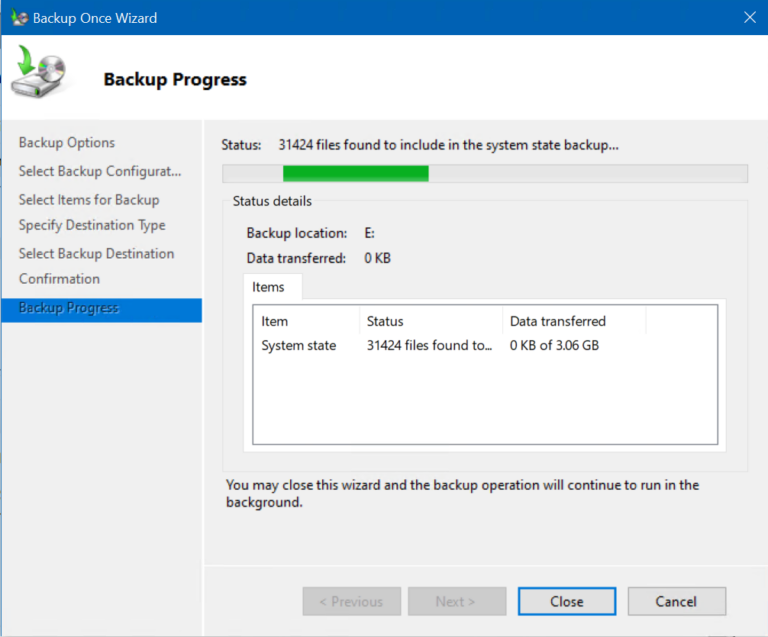The height and width of the screenshot is (637, 768).
Task: Click the Backup Progress page heading
Action: (x=175, y=79)
